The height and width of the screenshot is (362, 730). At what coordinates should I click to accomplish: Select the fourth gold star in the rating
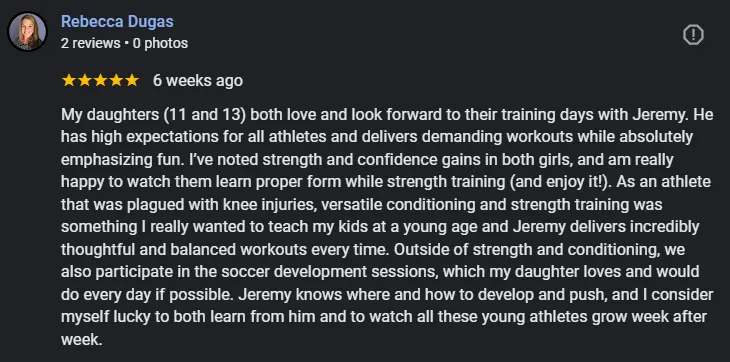[116, 80]
